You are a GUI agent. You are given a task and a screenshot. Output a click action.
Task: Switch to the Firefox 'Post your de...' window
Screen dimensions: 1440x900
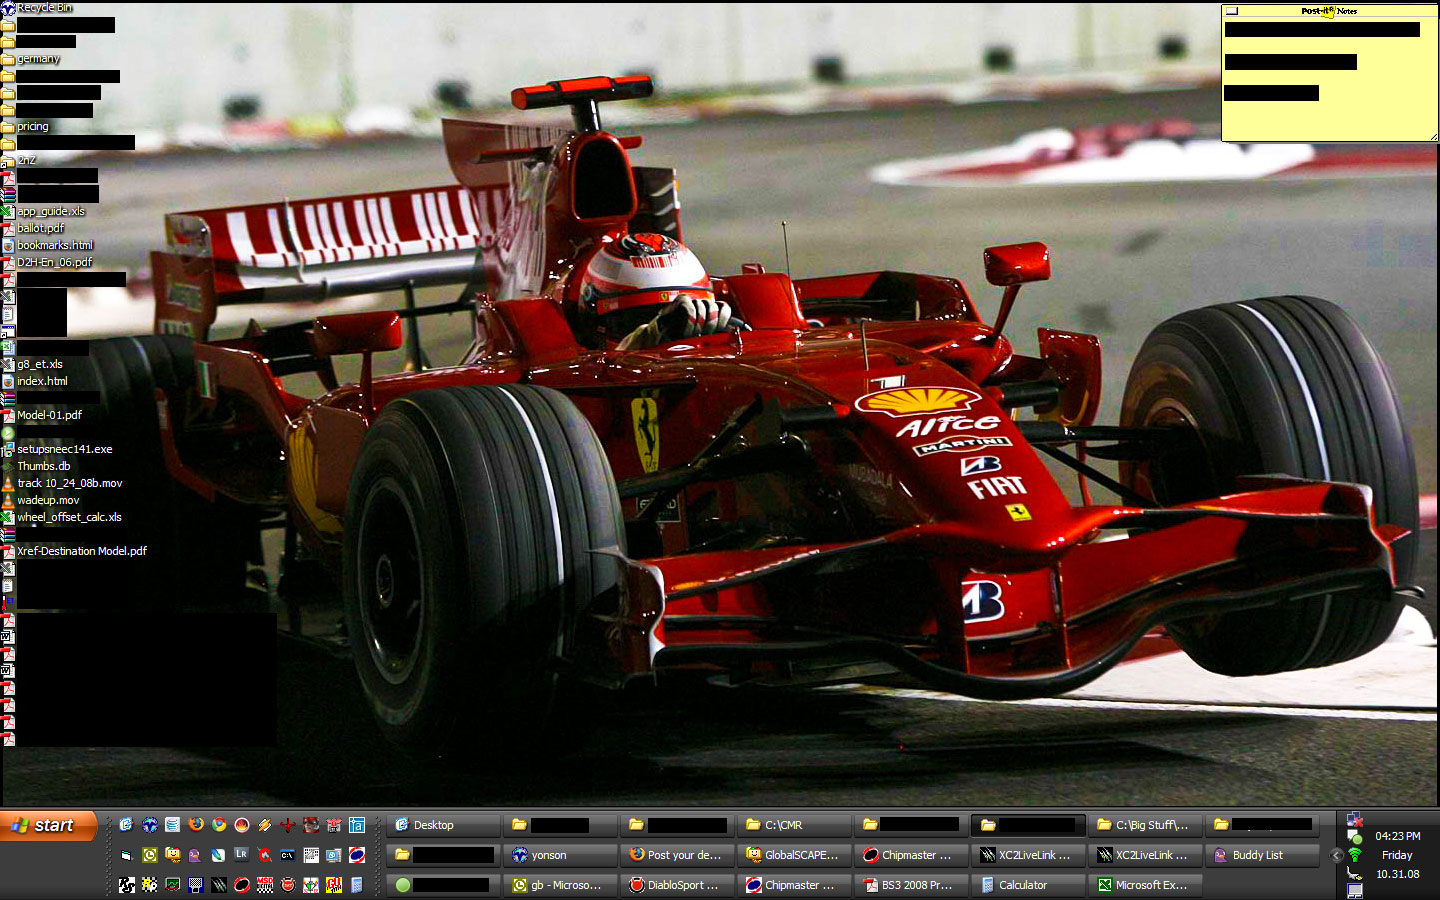677,856
